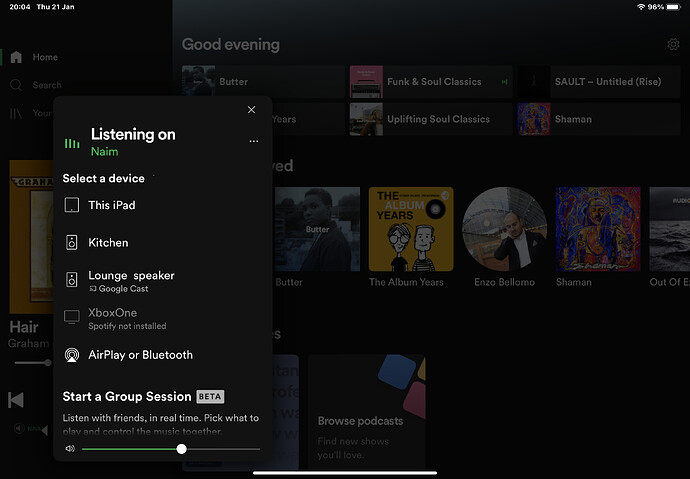Image resolution: width=690 pixels, height=479 pixels.
Task: Click The Album Years title text
Action: coord(406,282)
